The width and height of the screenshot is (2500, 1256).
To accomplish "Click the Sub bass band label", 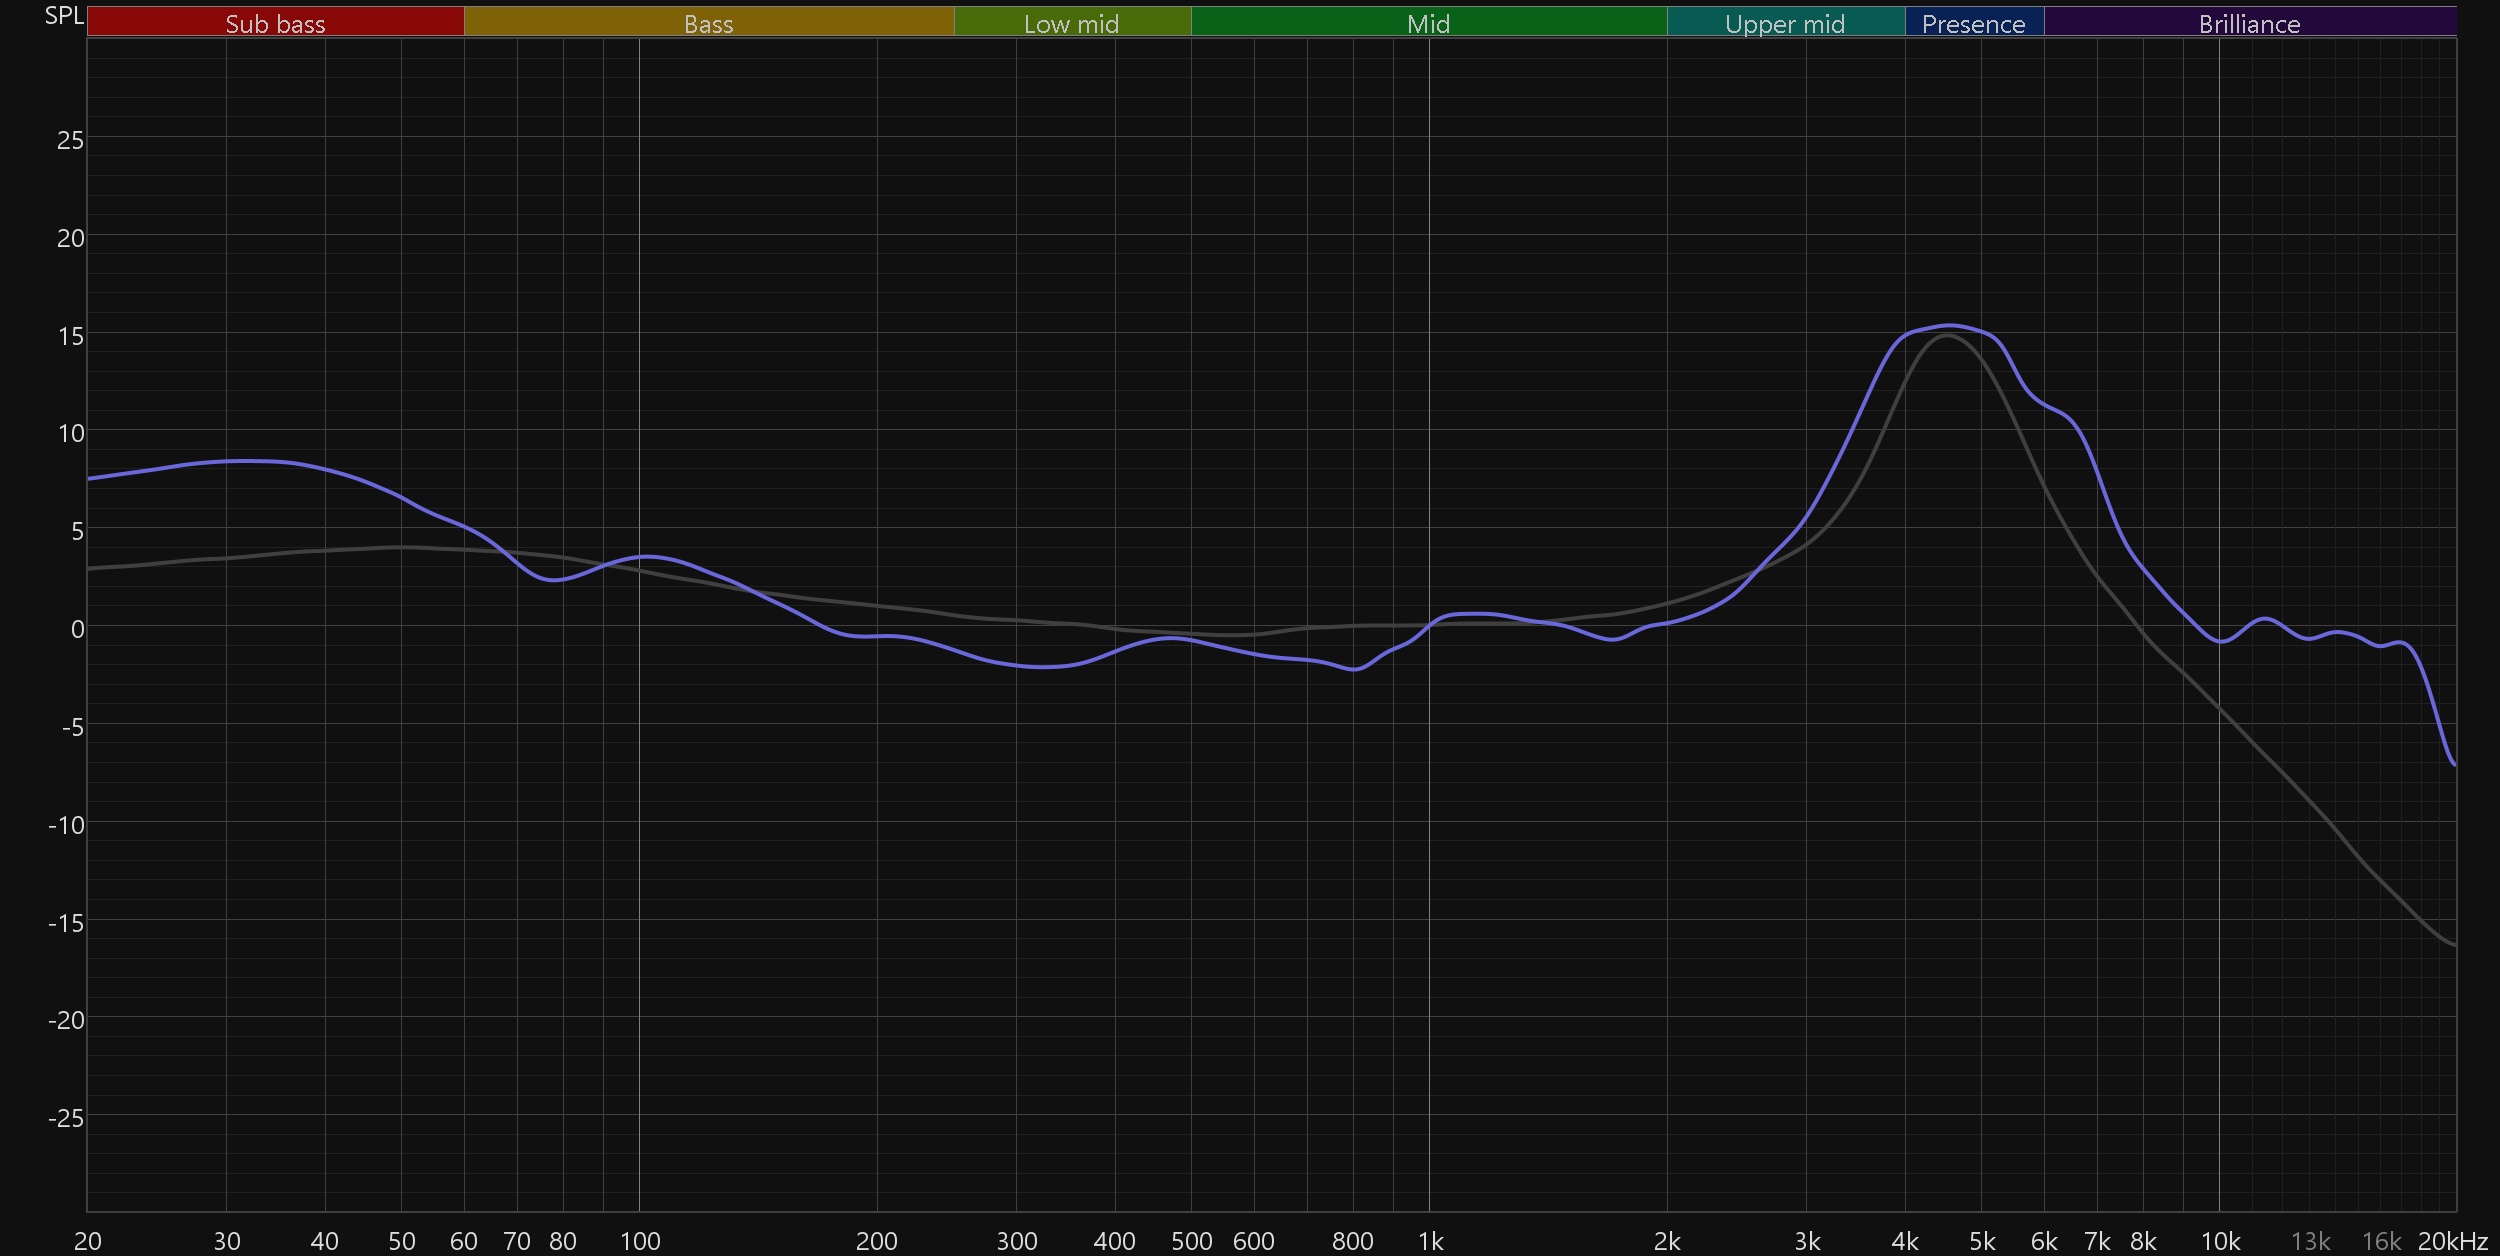I will pos(275,23).
